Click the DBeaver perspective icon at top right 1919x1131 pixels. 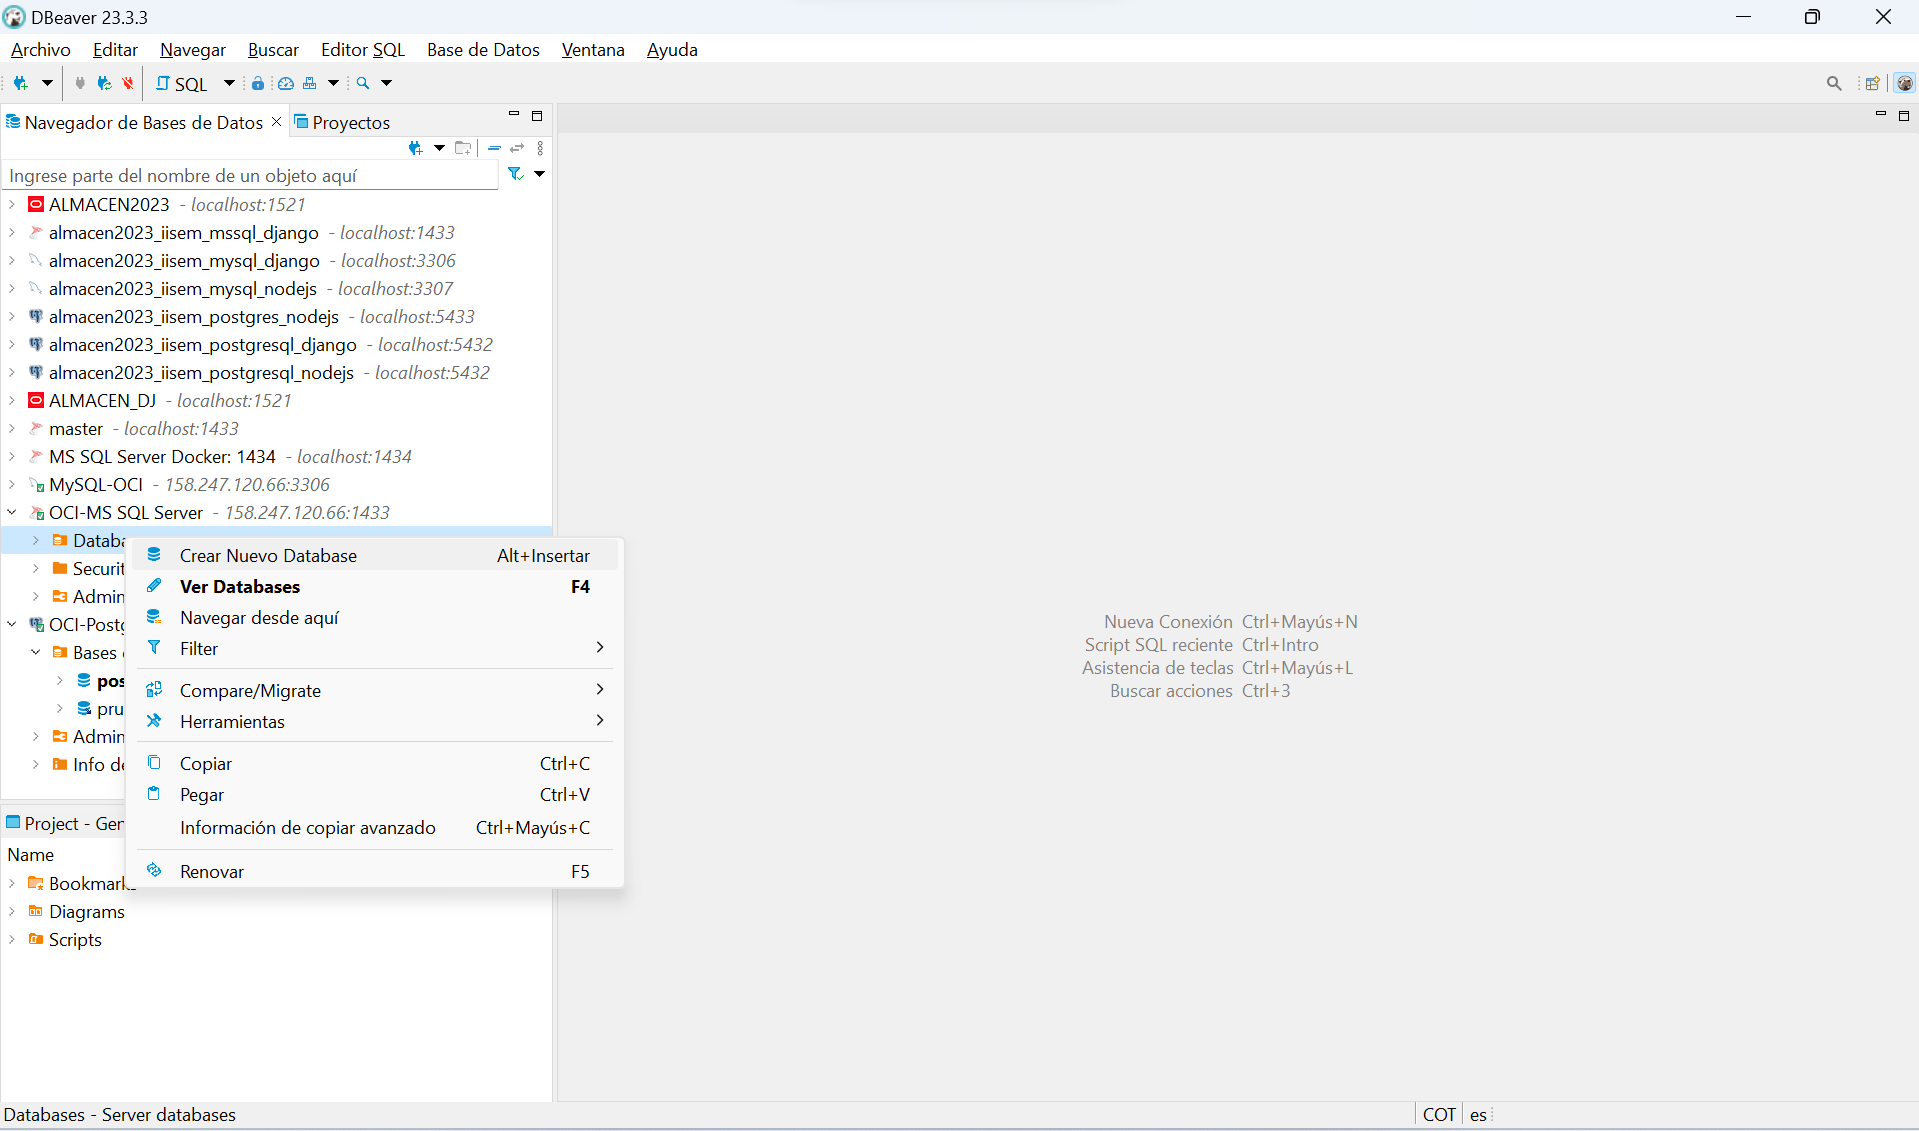click(x=1905, y=84)
